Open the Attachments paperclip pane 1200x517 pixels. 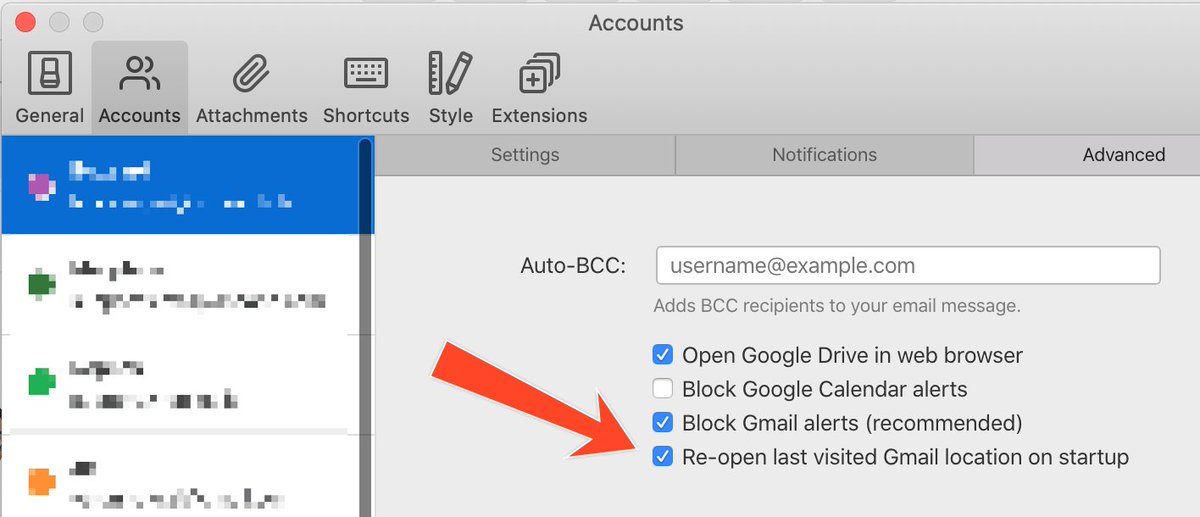point(251,88)
